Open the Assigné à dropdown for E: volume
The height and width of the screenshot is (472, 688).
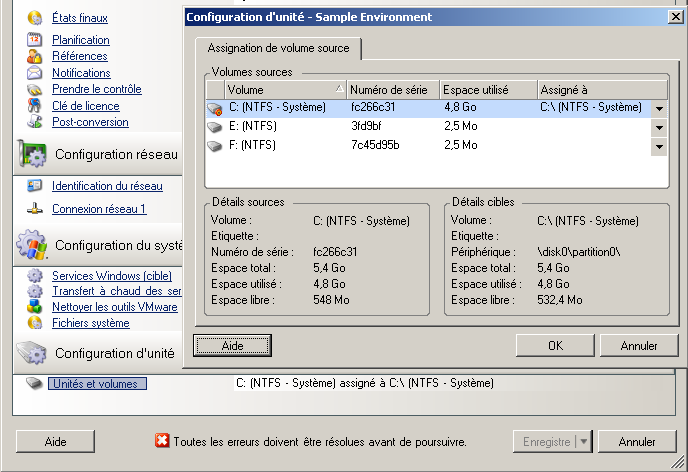659,128
